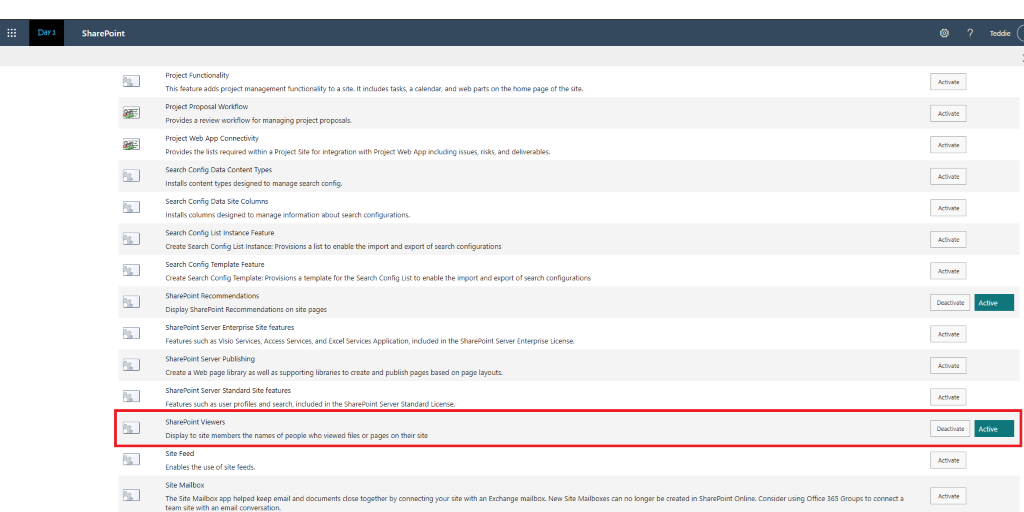
Task: Select the 'Site Feed' title text
Action: point(180,453)
